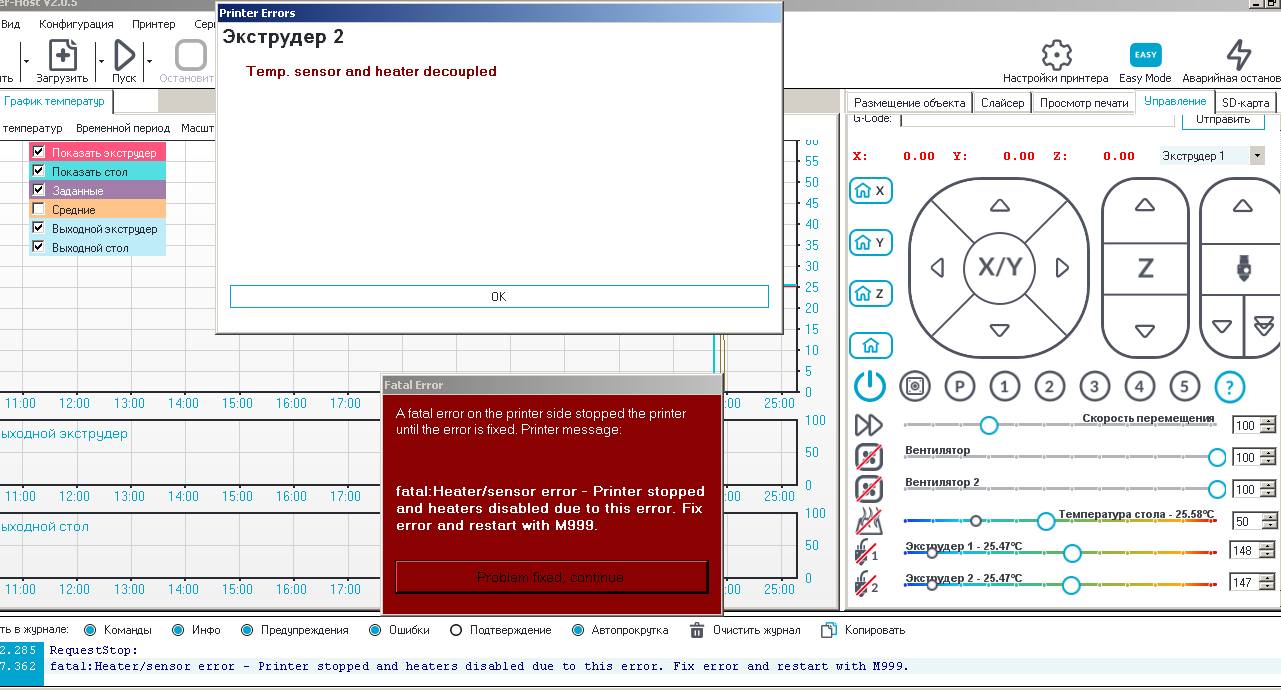Click the Home X axis icon
This screenshot has height=690, width=1281.
(870, 191)
